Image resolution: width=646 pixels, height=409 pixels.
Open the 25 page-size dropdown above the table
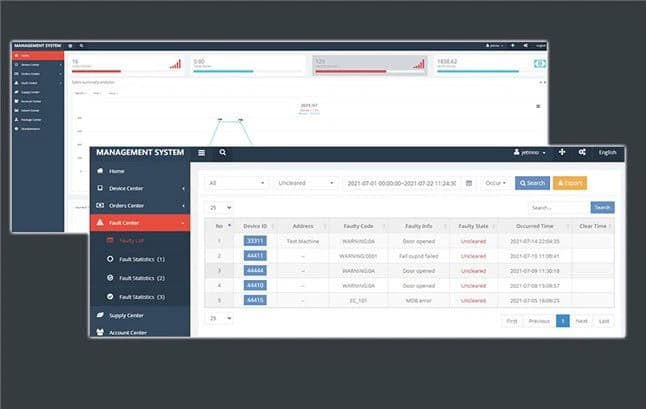point(218,208)
